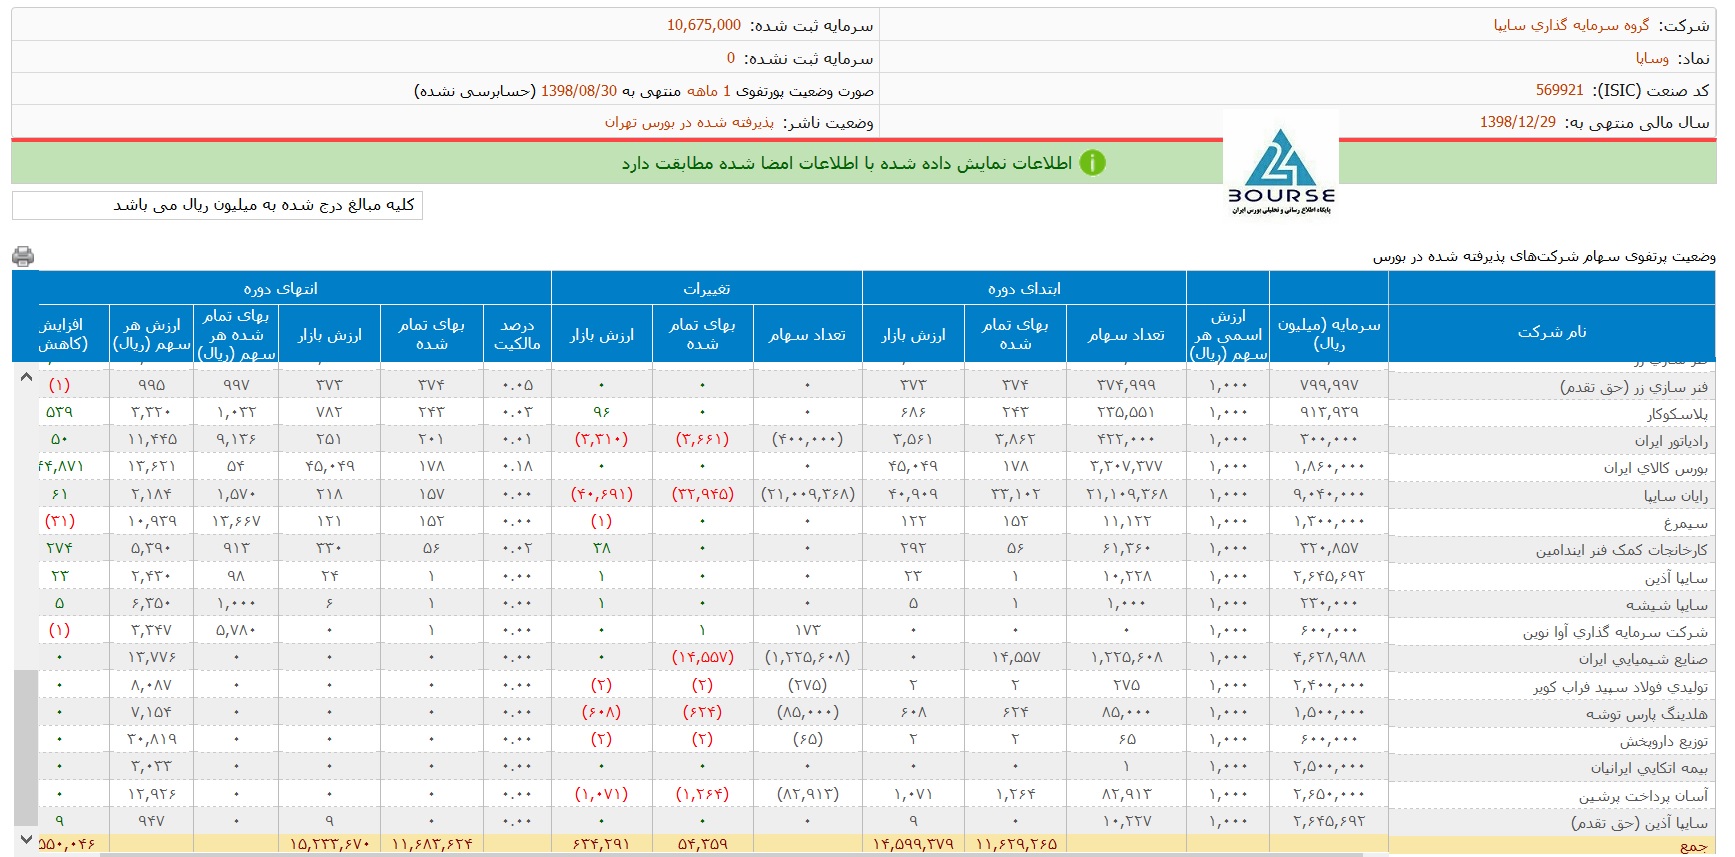Screen dimensions: 1735x857
Task: Select the 'ابتدای دوره' group header
Action: coord(1024,288)
